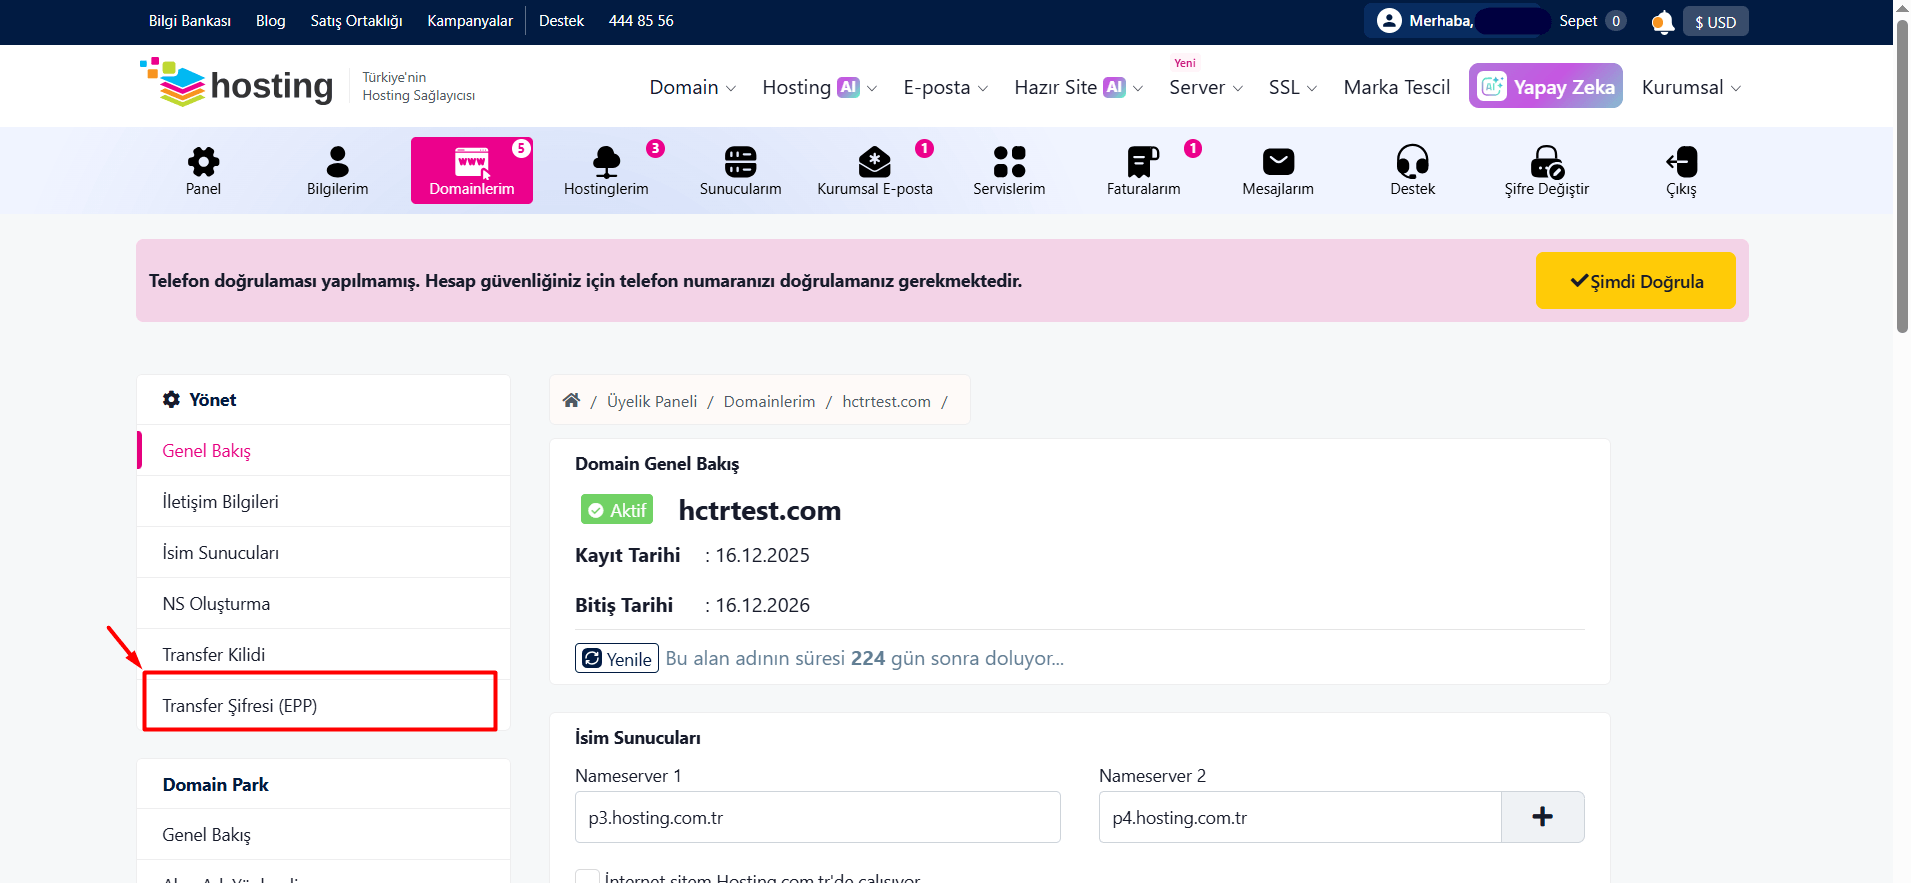Click the user avatar icon beside Merhaba
The image size is (1911, 883).
tap(1389, 21)
